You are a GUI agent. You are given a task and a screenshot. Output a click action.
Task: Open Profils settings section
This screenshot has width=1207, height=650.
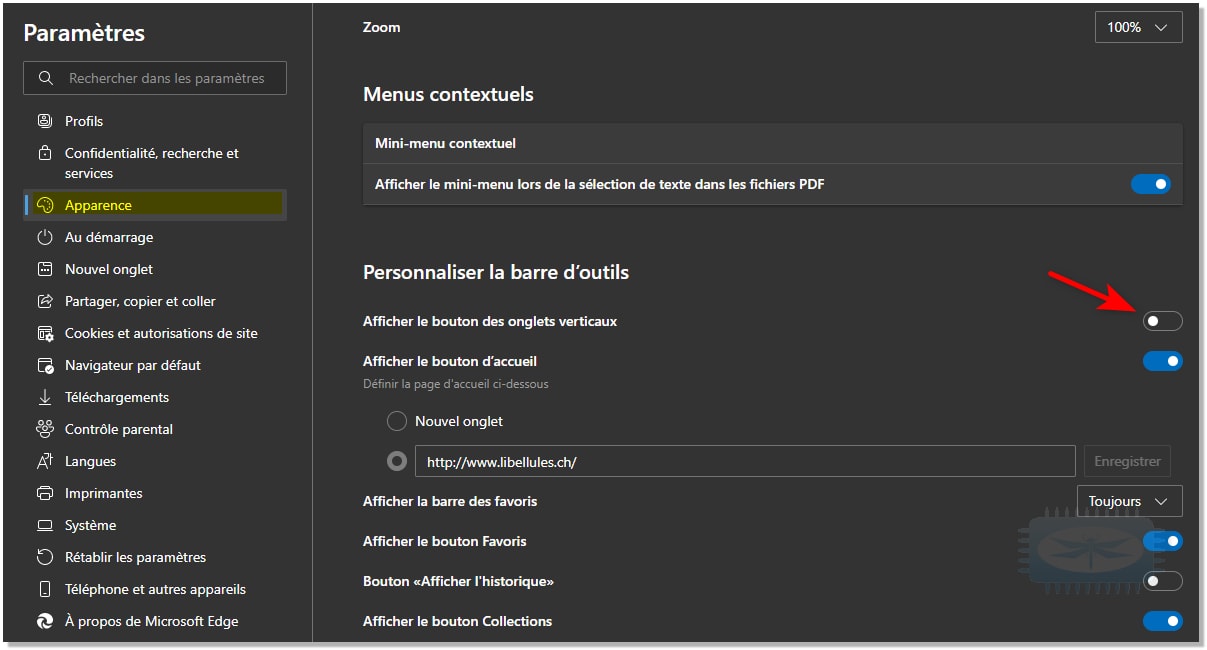click(x=155, y=121)
